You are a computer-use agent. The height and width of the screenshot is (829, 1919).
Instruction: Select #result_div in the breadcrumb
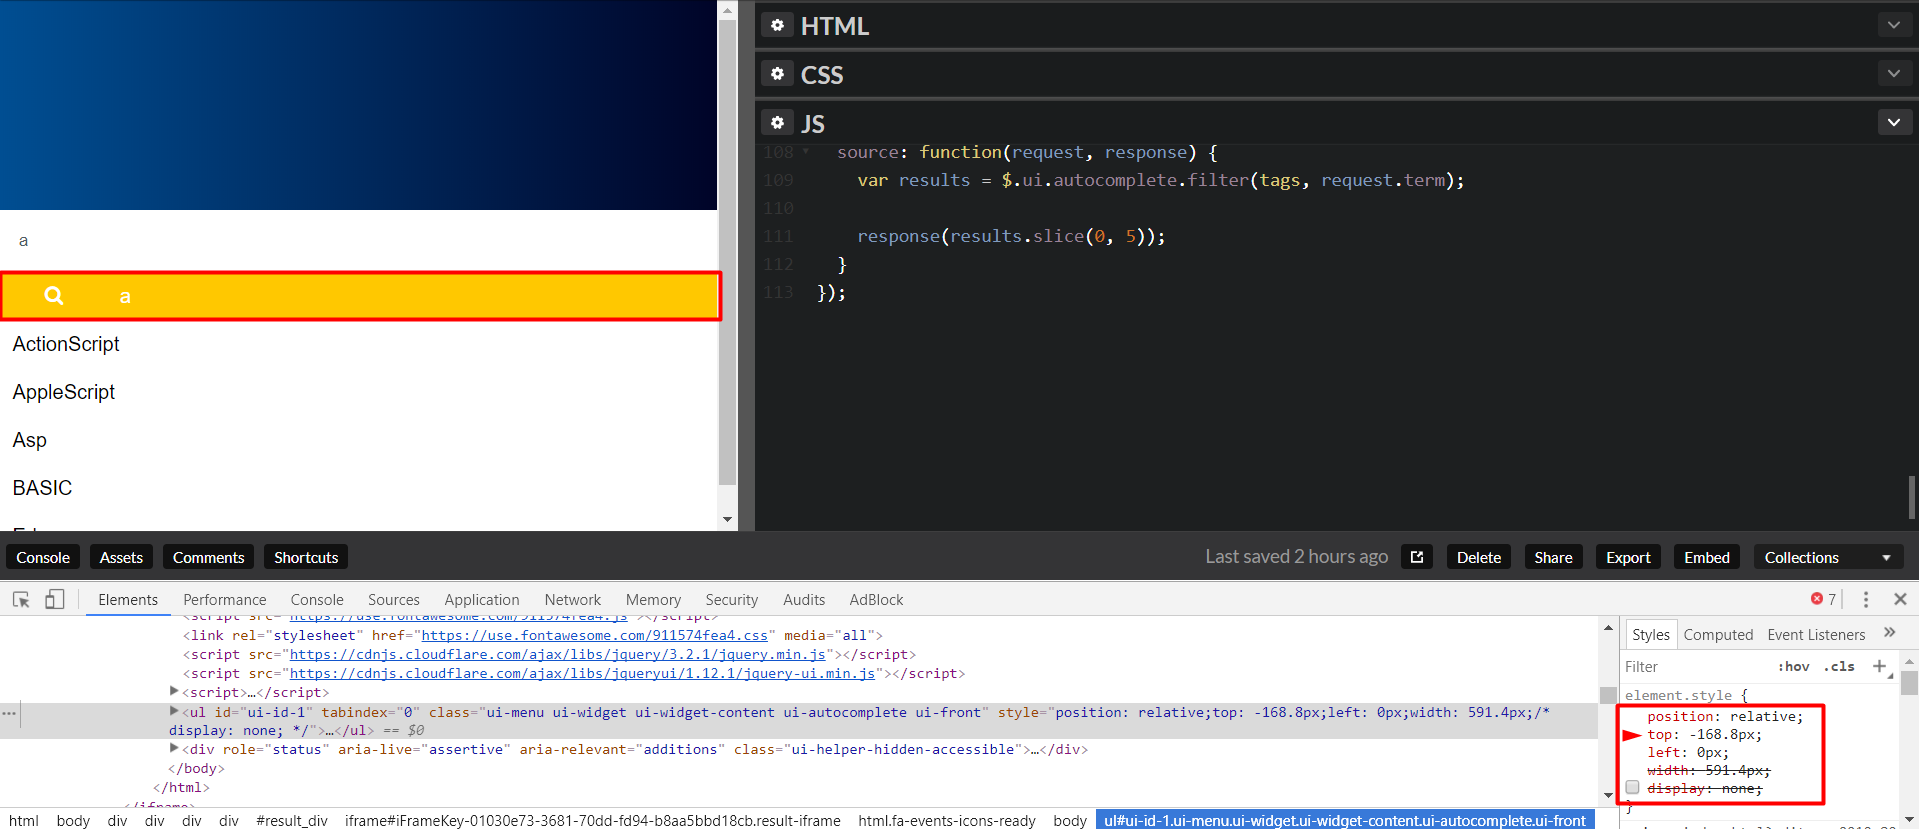[292, 820]
